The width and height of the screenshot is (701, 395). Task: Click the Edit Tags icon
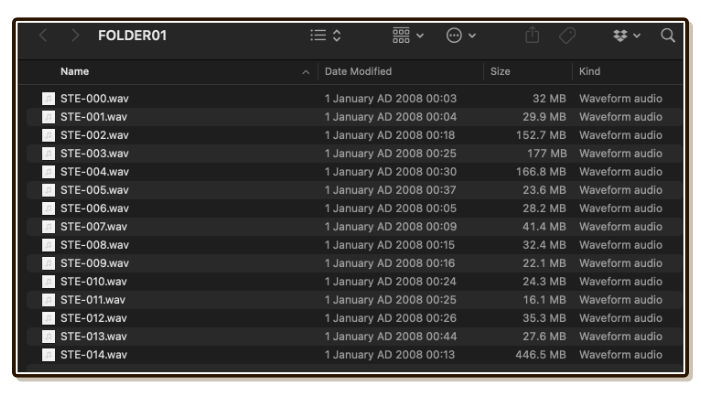[567, 35]
